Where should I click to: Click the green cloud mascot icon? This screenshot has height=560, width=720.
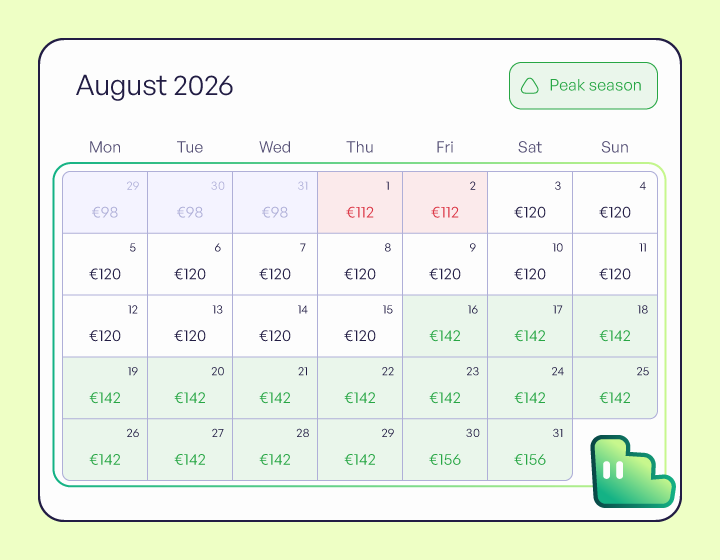coord(633,471)
